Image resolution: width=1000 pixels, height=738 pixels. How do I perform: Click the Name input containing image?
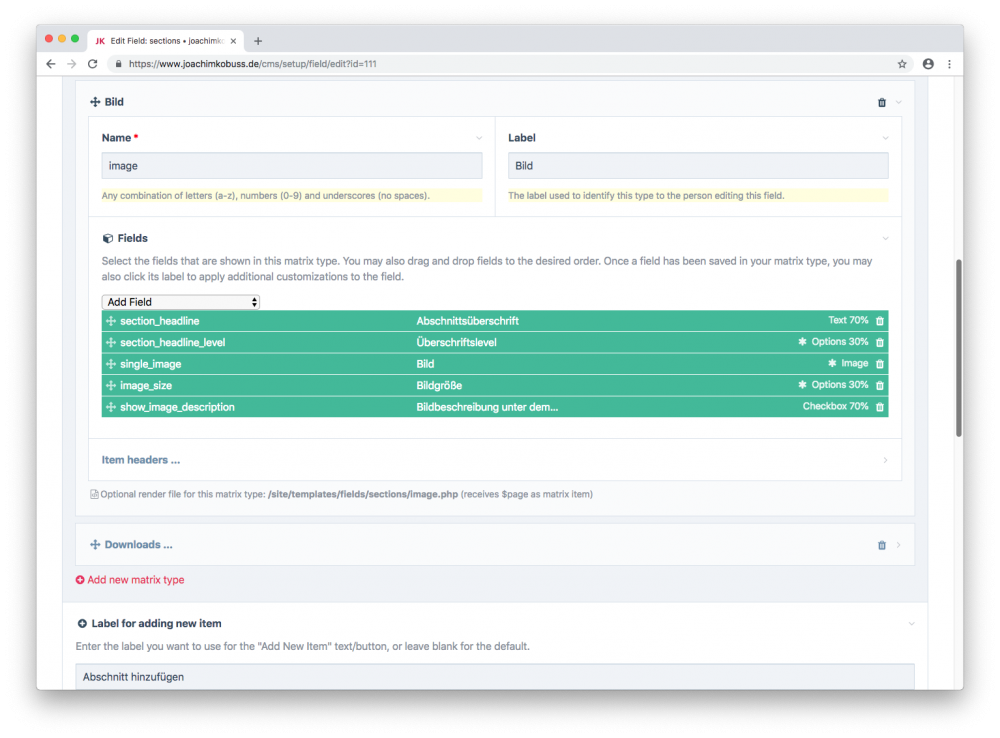pyautogui.click(x=291, y=166)
